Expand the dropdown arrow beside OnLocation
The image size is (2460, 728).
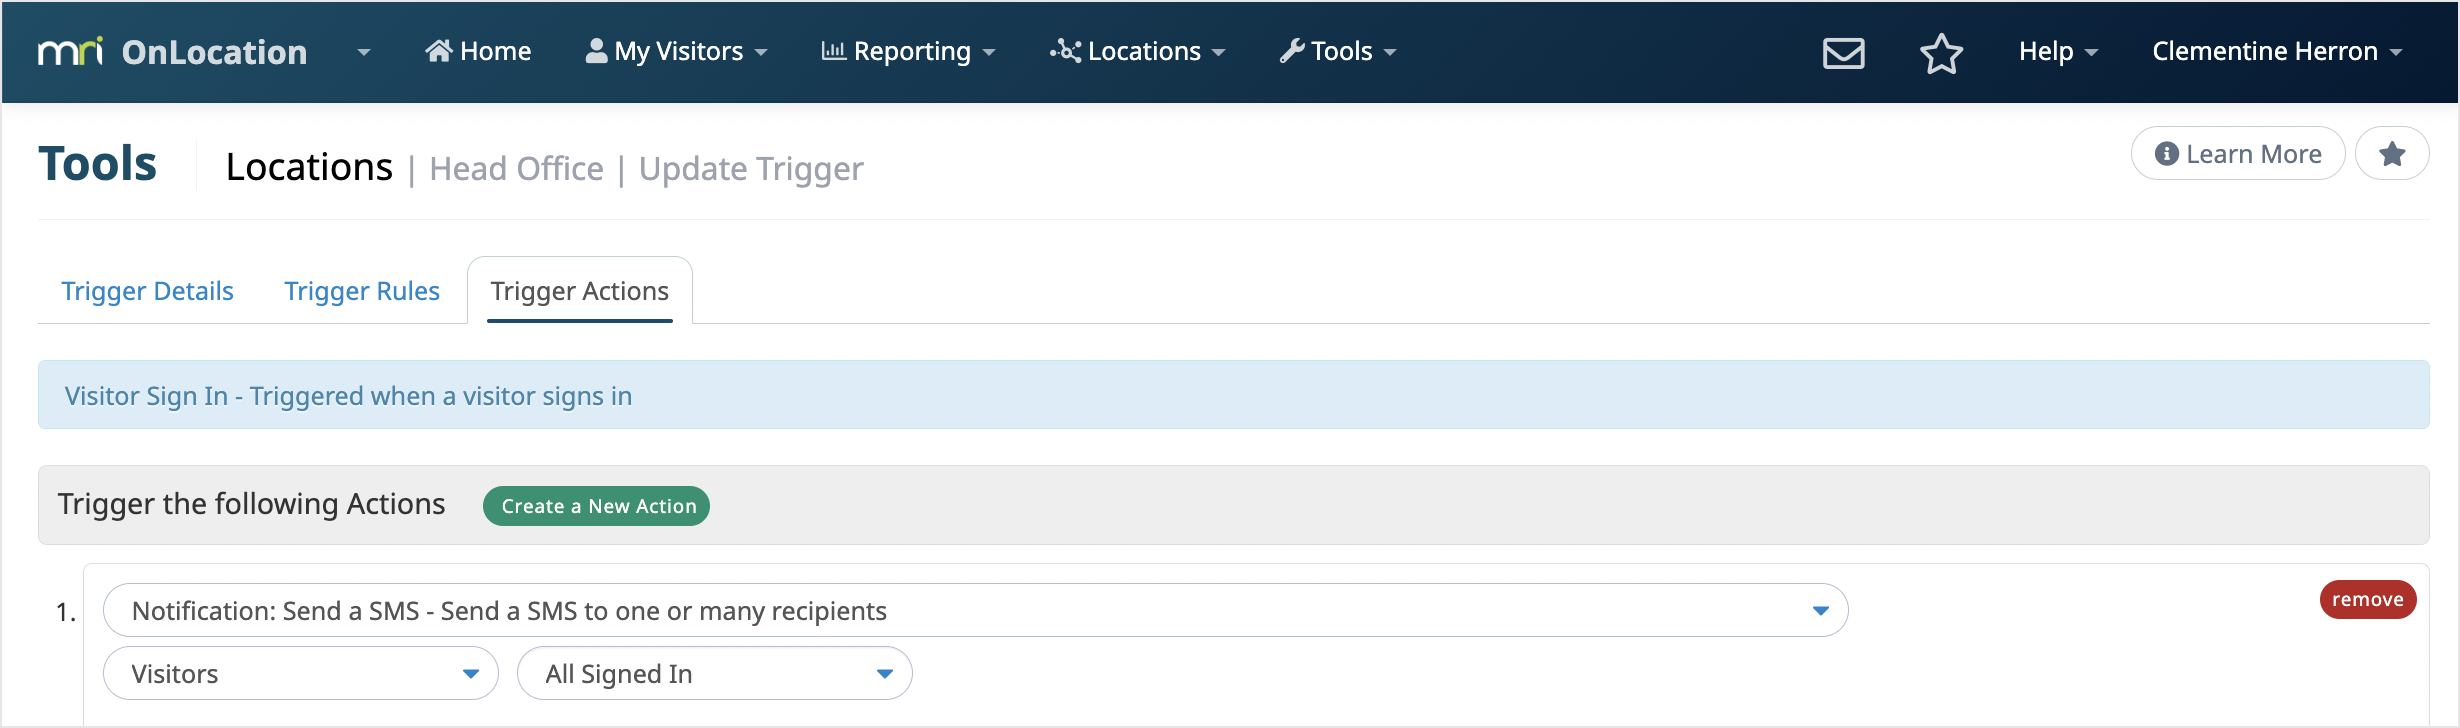pos(364,52)
